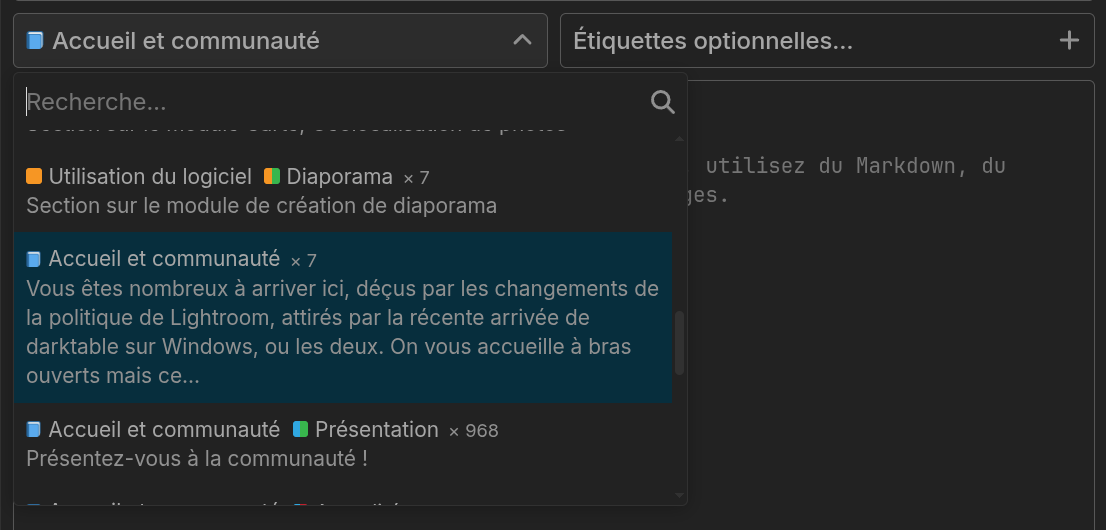This screenshot has width=1106, height=530.
Task: Click the scrollbar down arrow
Action: pos(679,496)
